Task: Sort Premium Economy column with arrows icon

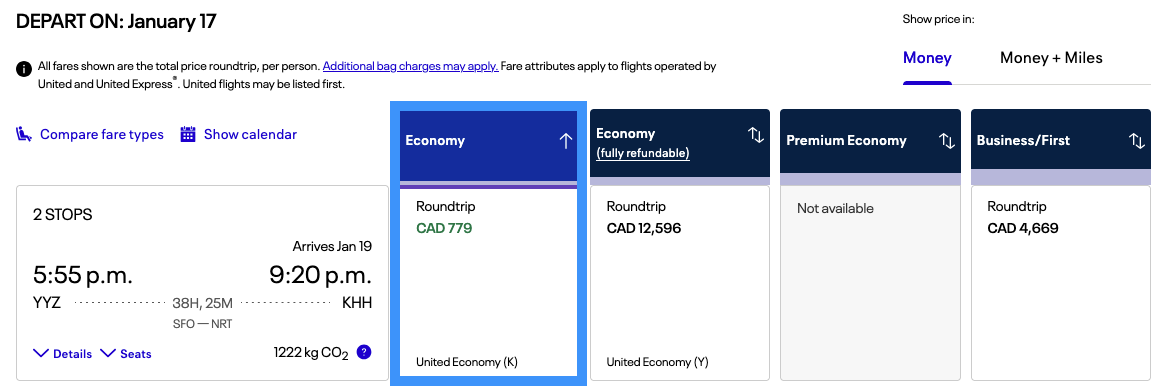Action: 947,141
